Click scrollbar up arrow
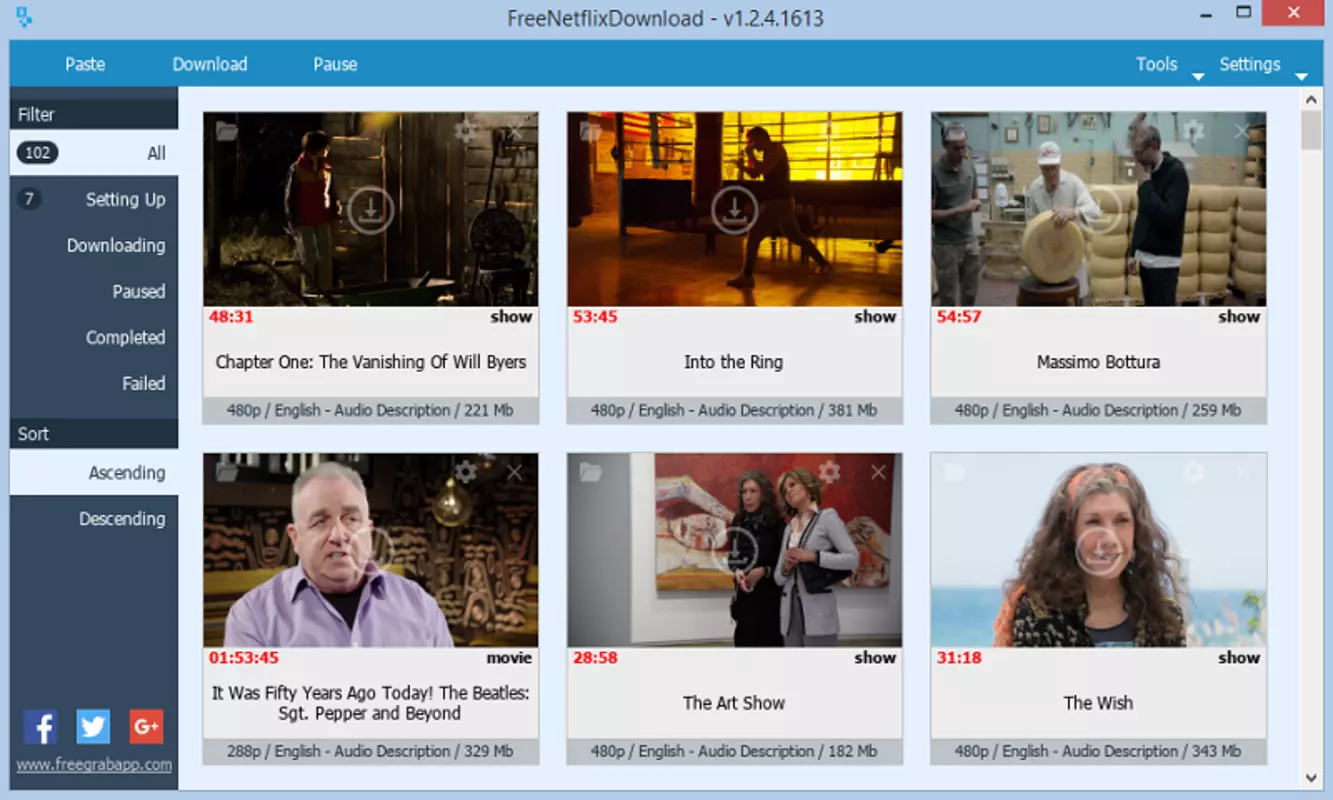 point(1311,98)
